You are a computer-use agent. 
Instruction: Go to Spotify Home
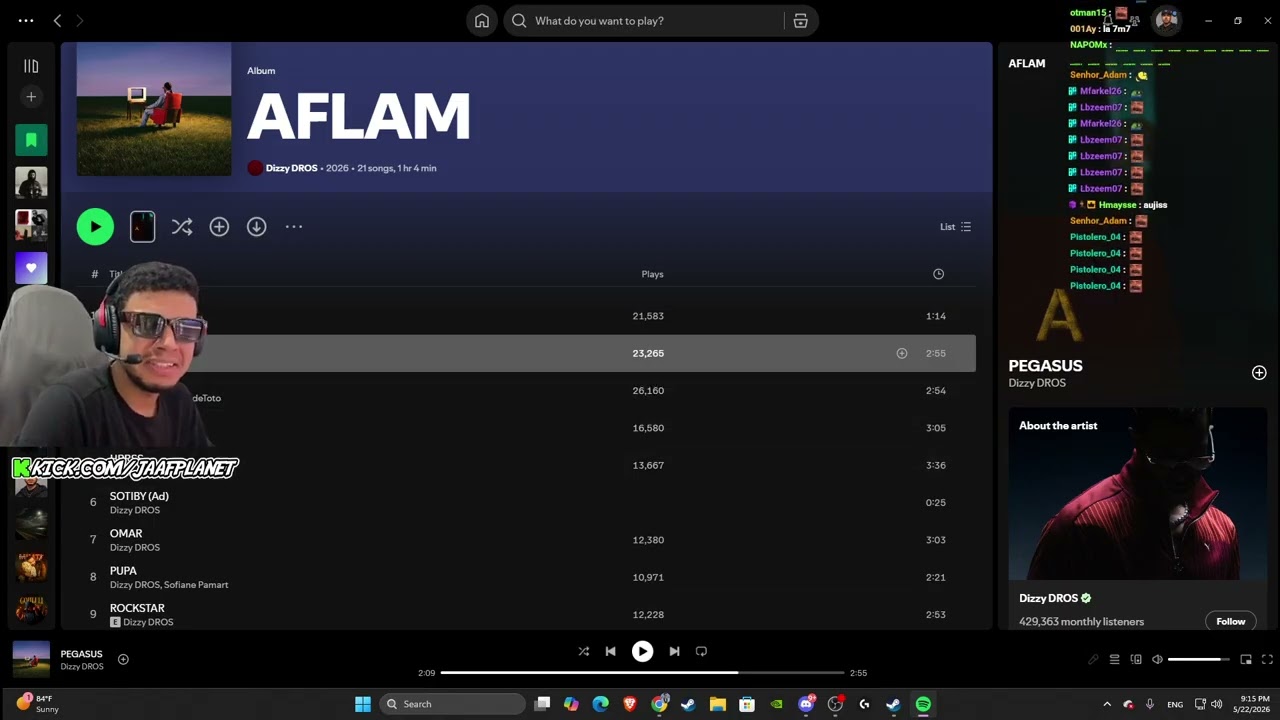tap(482, 21)
